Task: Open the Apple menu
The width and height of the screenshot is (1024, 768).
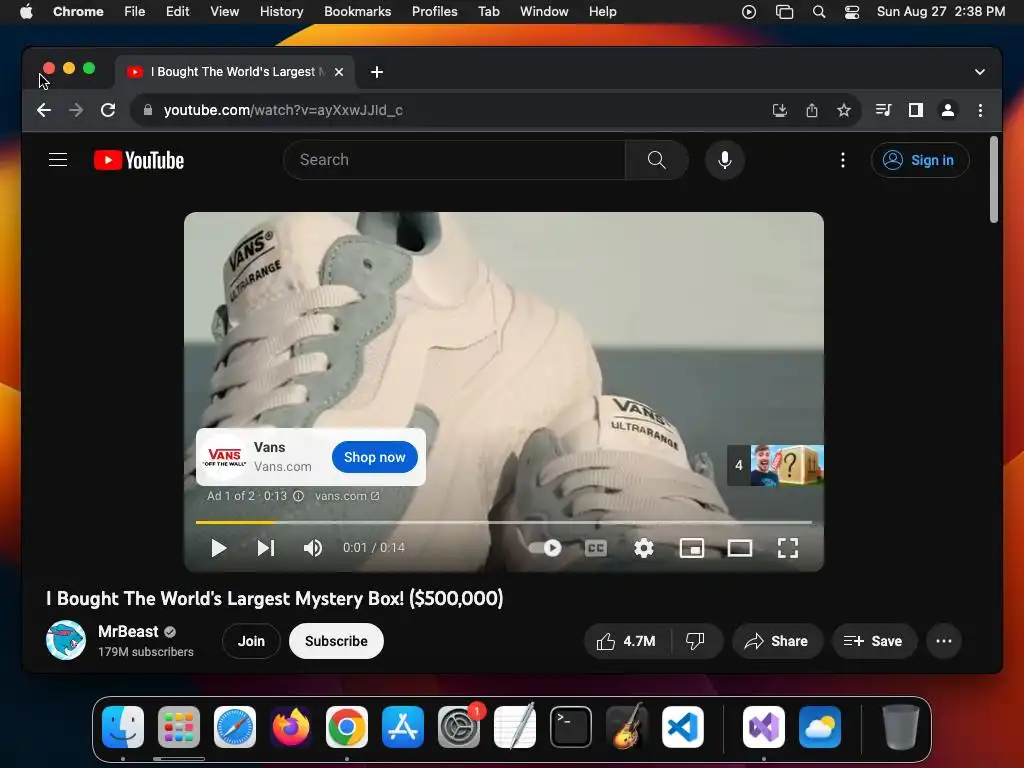Action: click(26, 12)
